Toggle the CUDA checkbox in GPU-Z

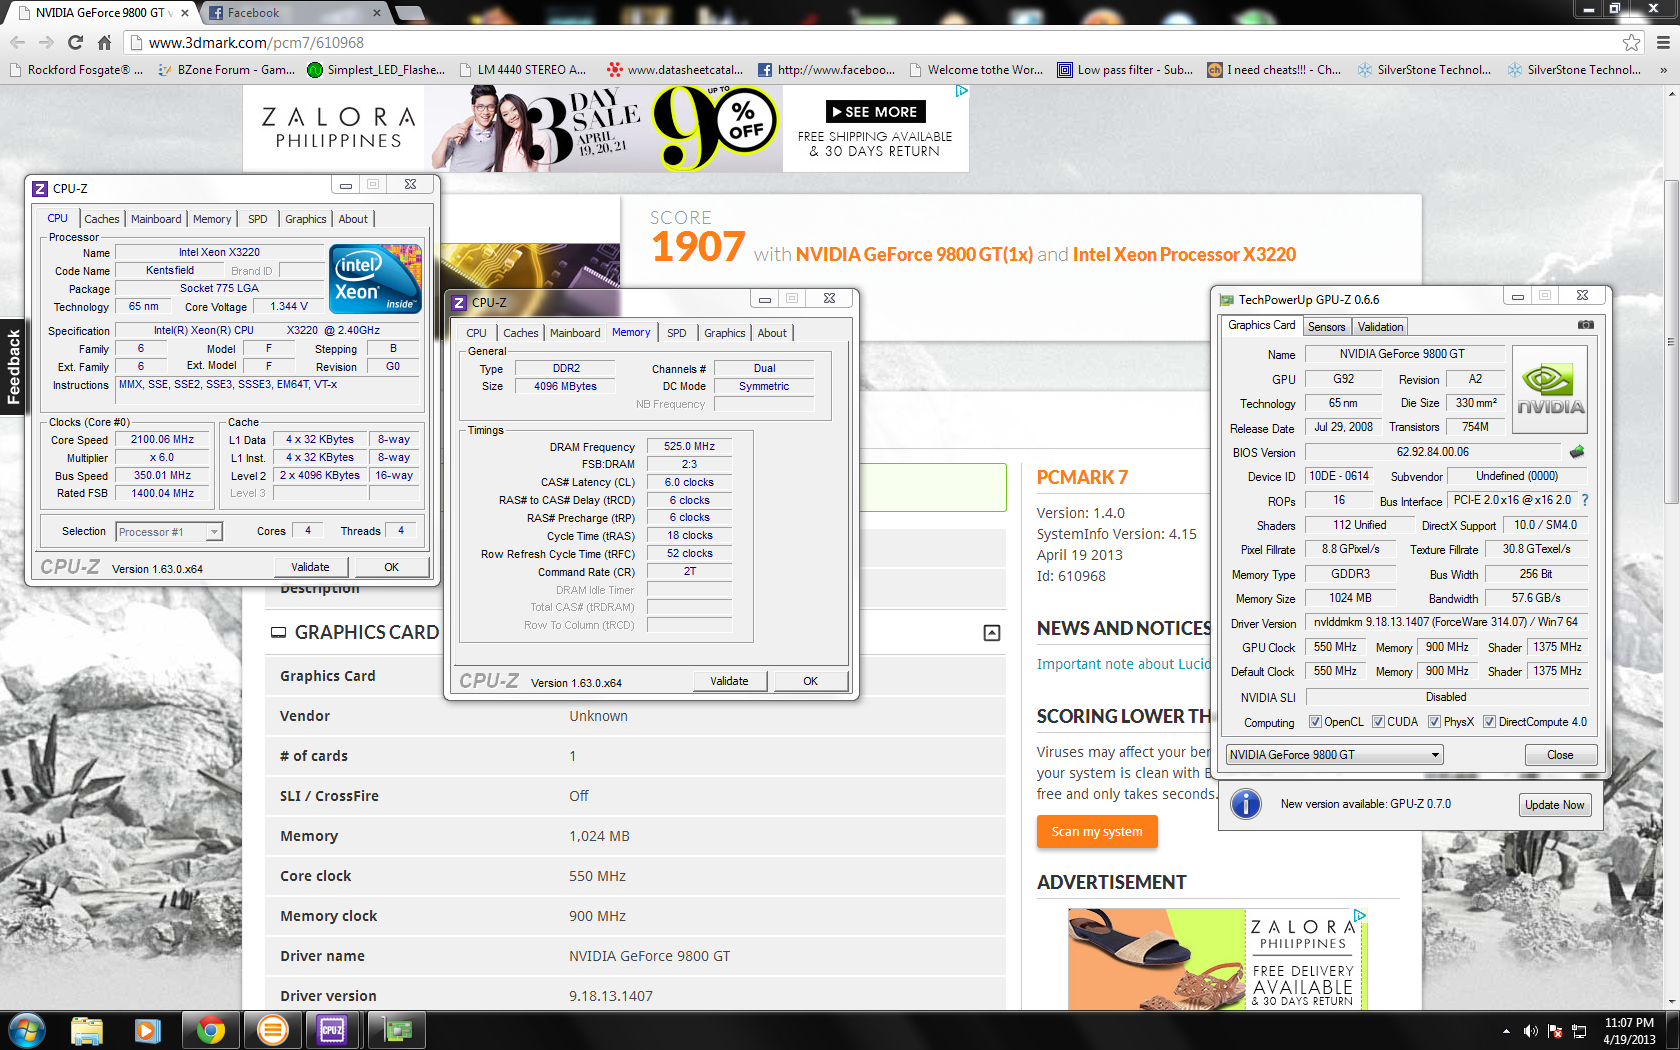coord(1378,722)
